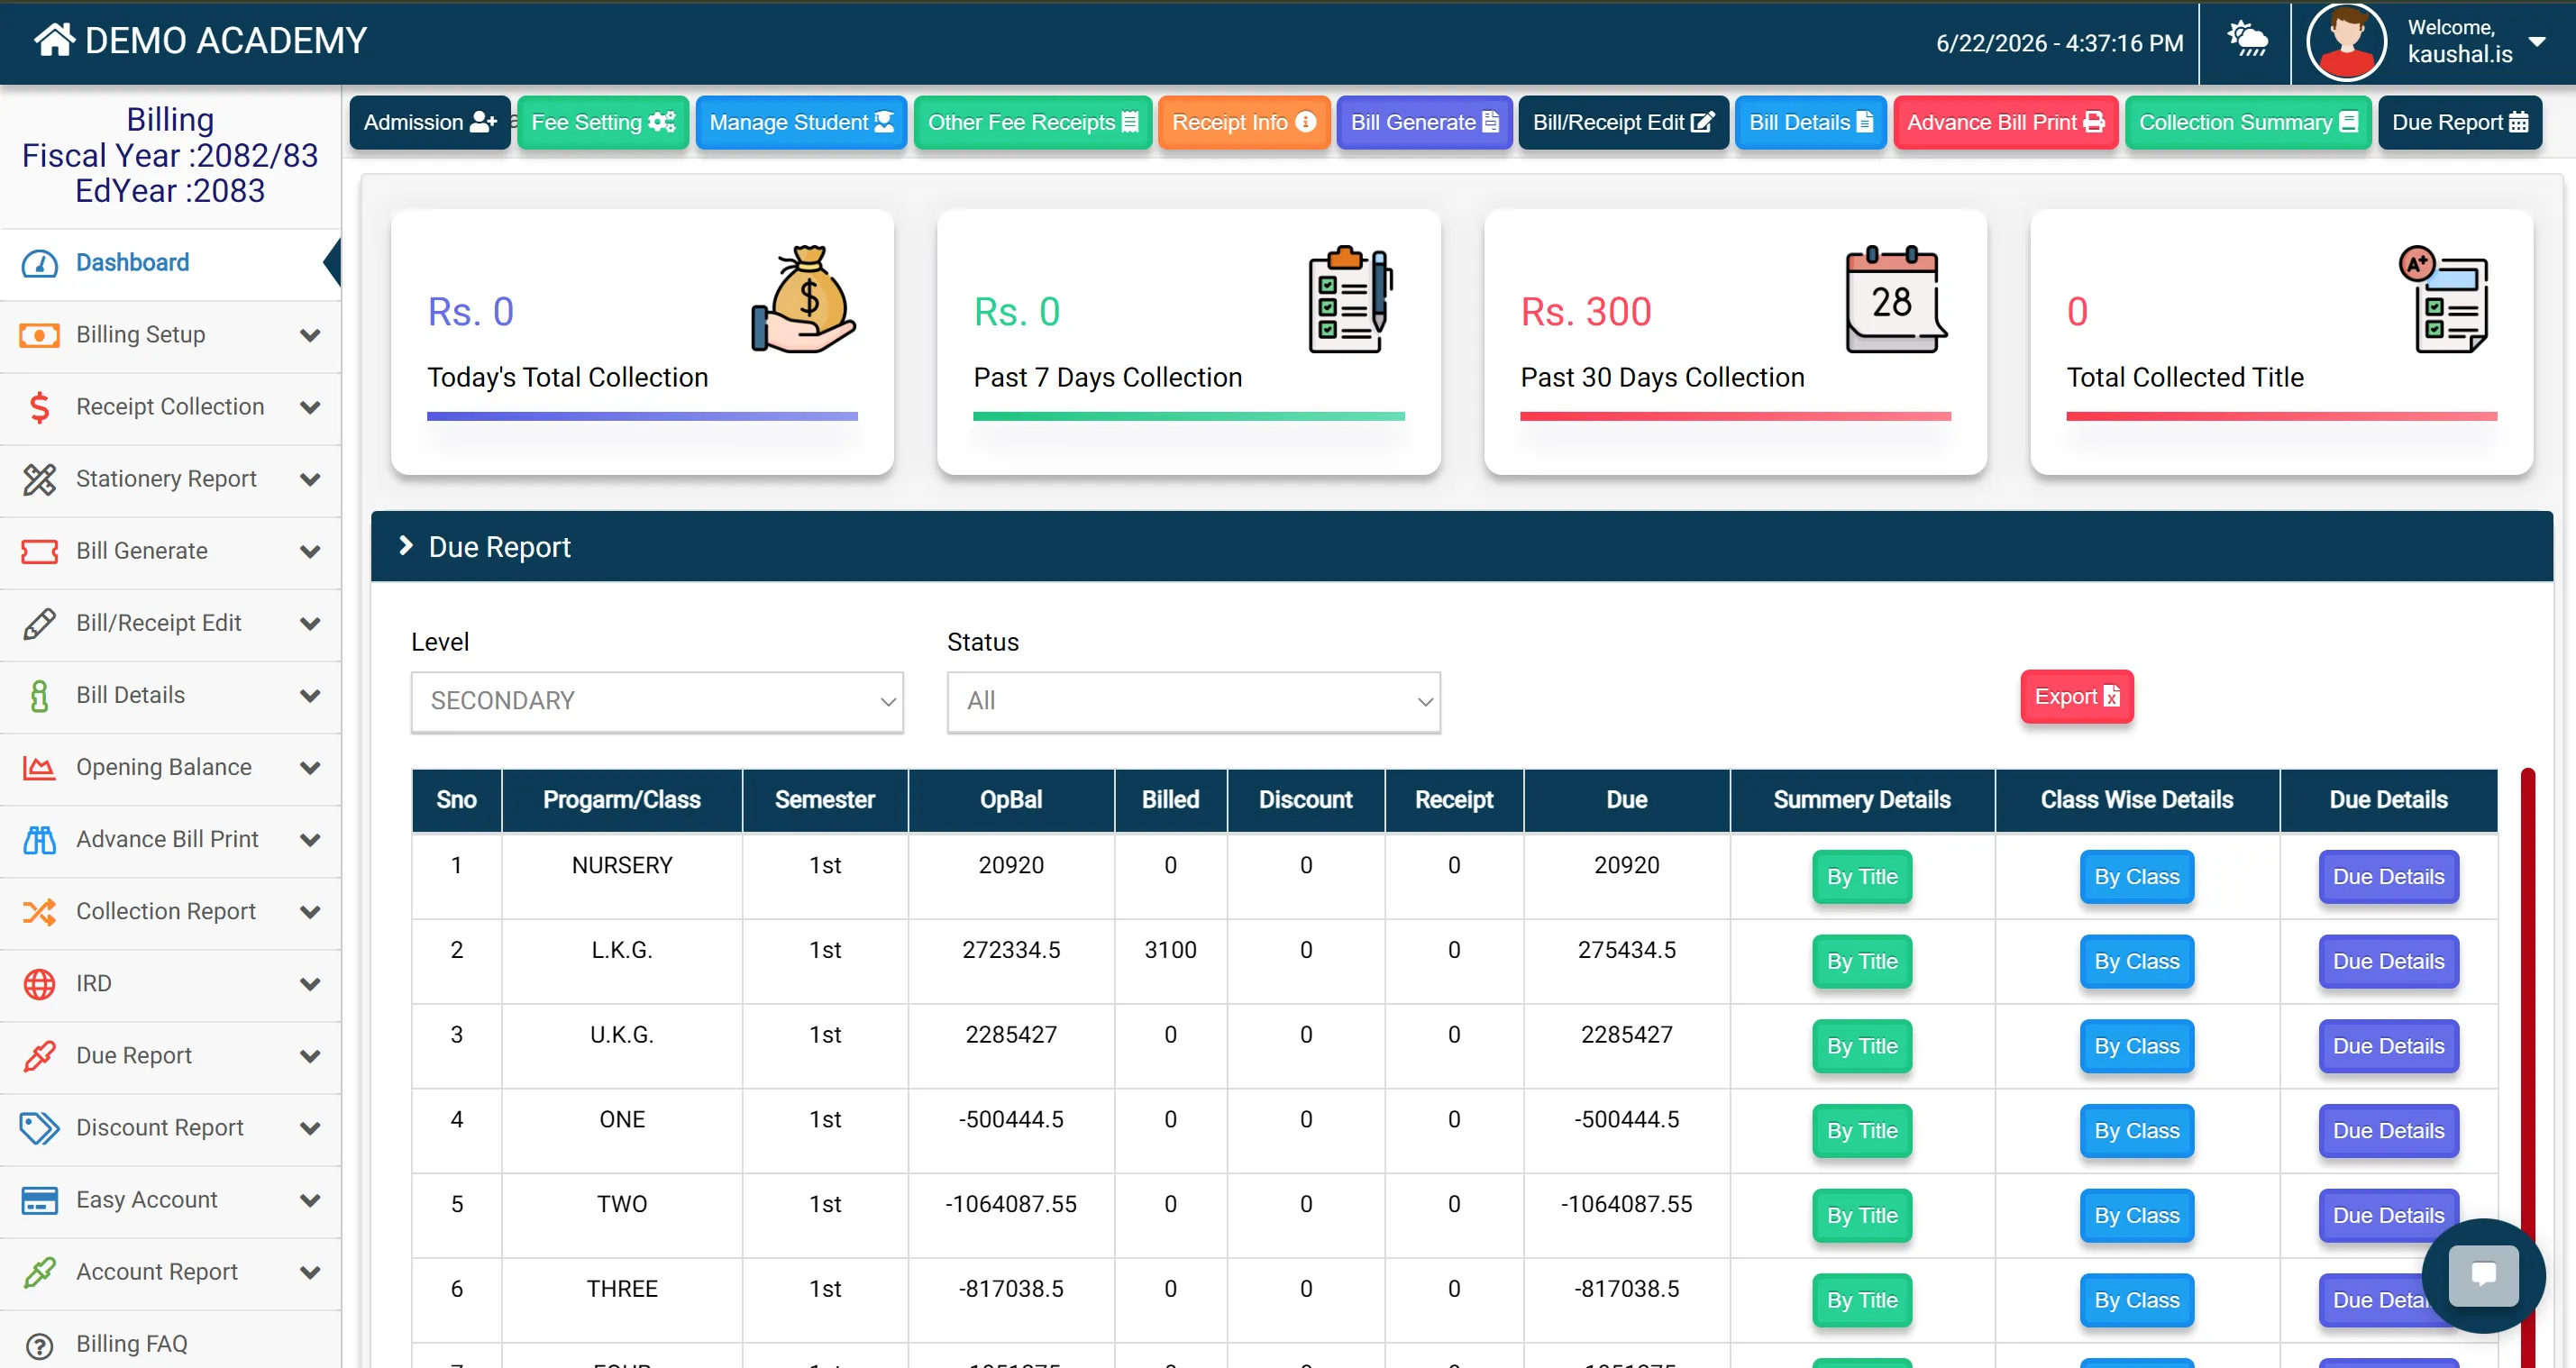Click the Due Report red pencil icon
The image size is (2576, 1368).
pos(40,1055)
